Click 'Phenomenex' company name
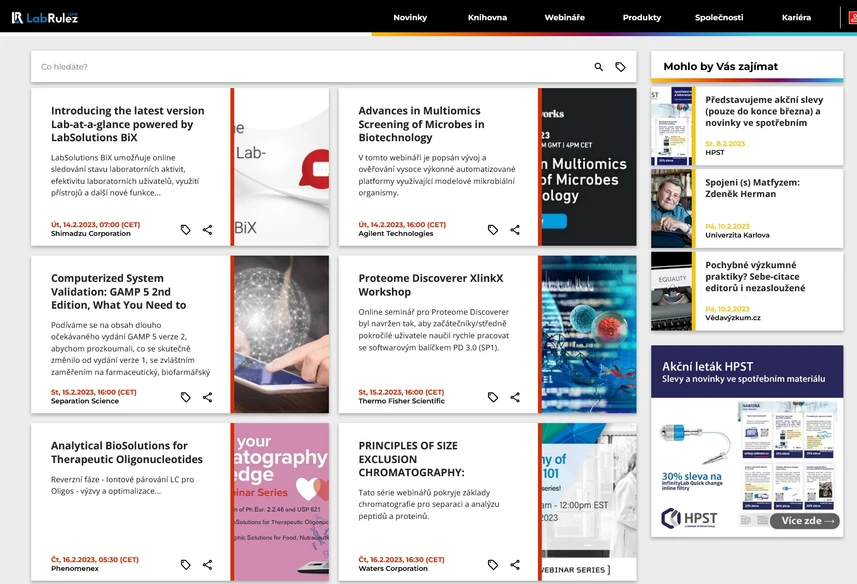857x584 pixels. point(75,569)
